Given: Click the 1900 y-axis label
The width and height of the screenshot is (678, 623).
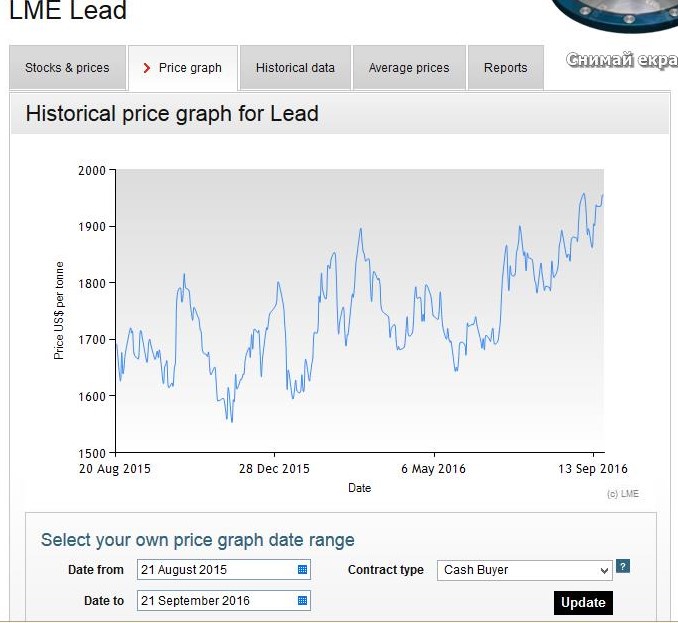Looking at the screenshot, I should (x=92, y=227).
